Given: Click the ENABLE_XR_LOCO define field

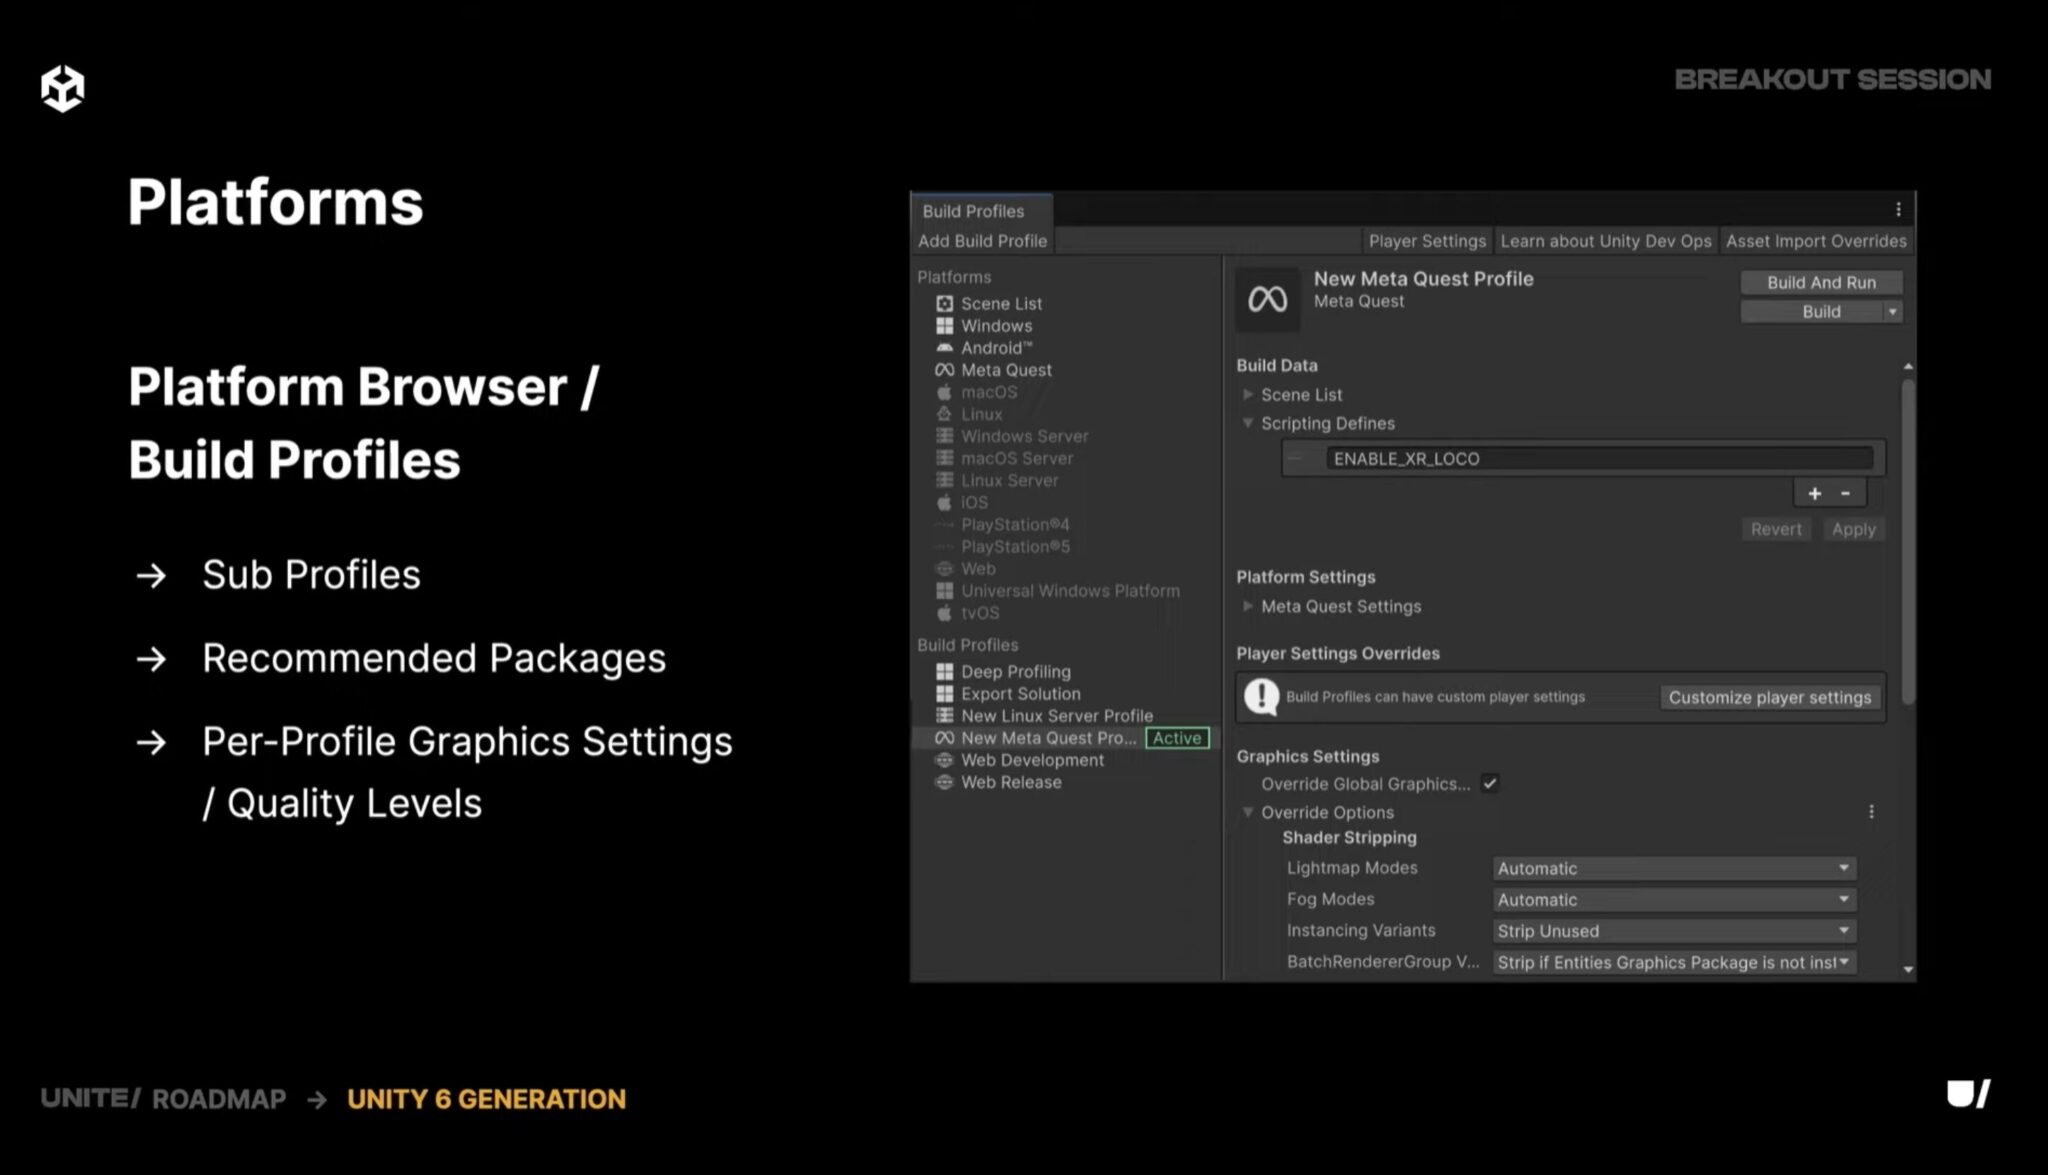Looking at the screenshot, I should pos(1599,458).
